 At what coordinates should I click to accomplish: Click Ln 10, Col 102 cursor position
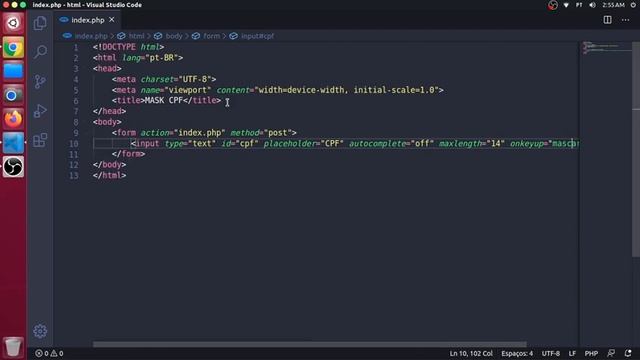[x=471, y=353]
